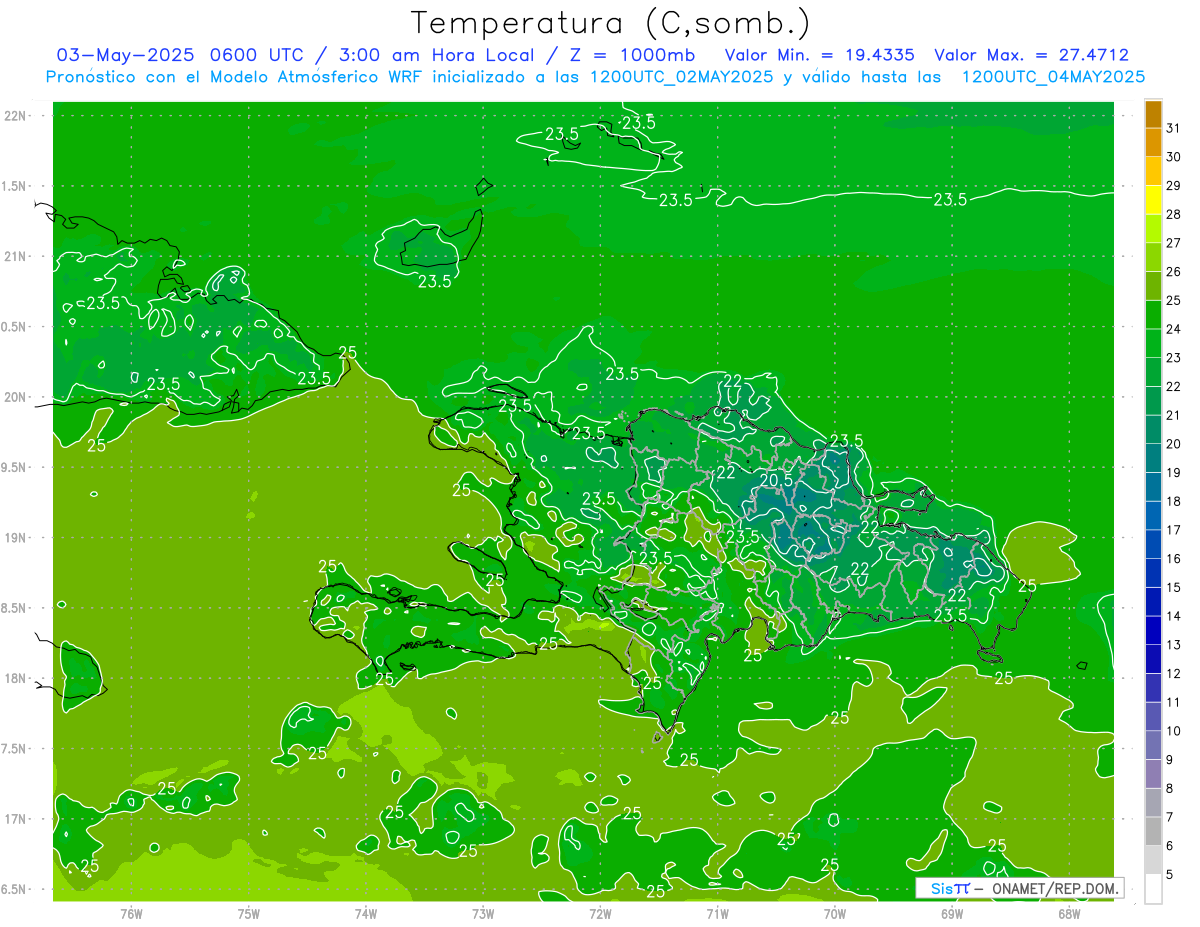Viewport: 1200px width, 927px height.
Task: Click the 72W longitude axis label
Action: pyautogui.click(x=600, y=913)
